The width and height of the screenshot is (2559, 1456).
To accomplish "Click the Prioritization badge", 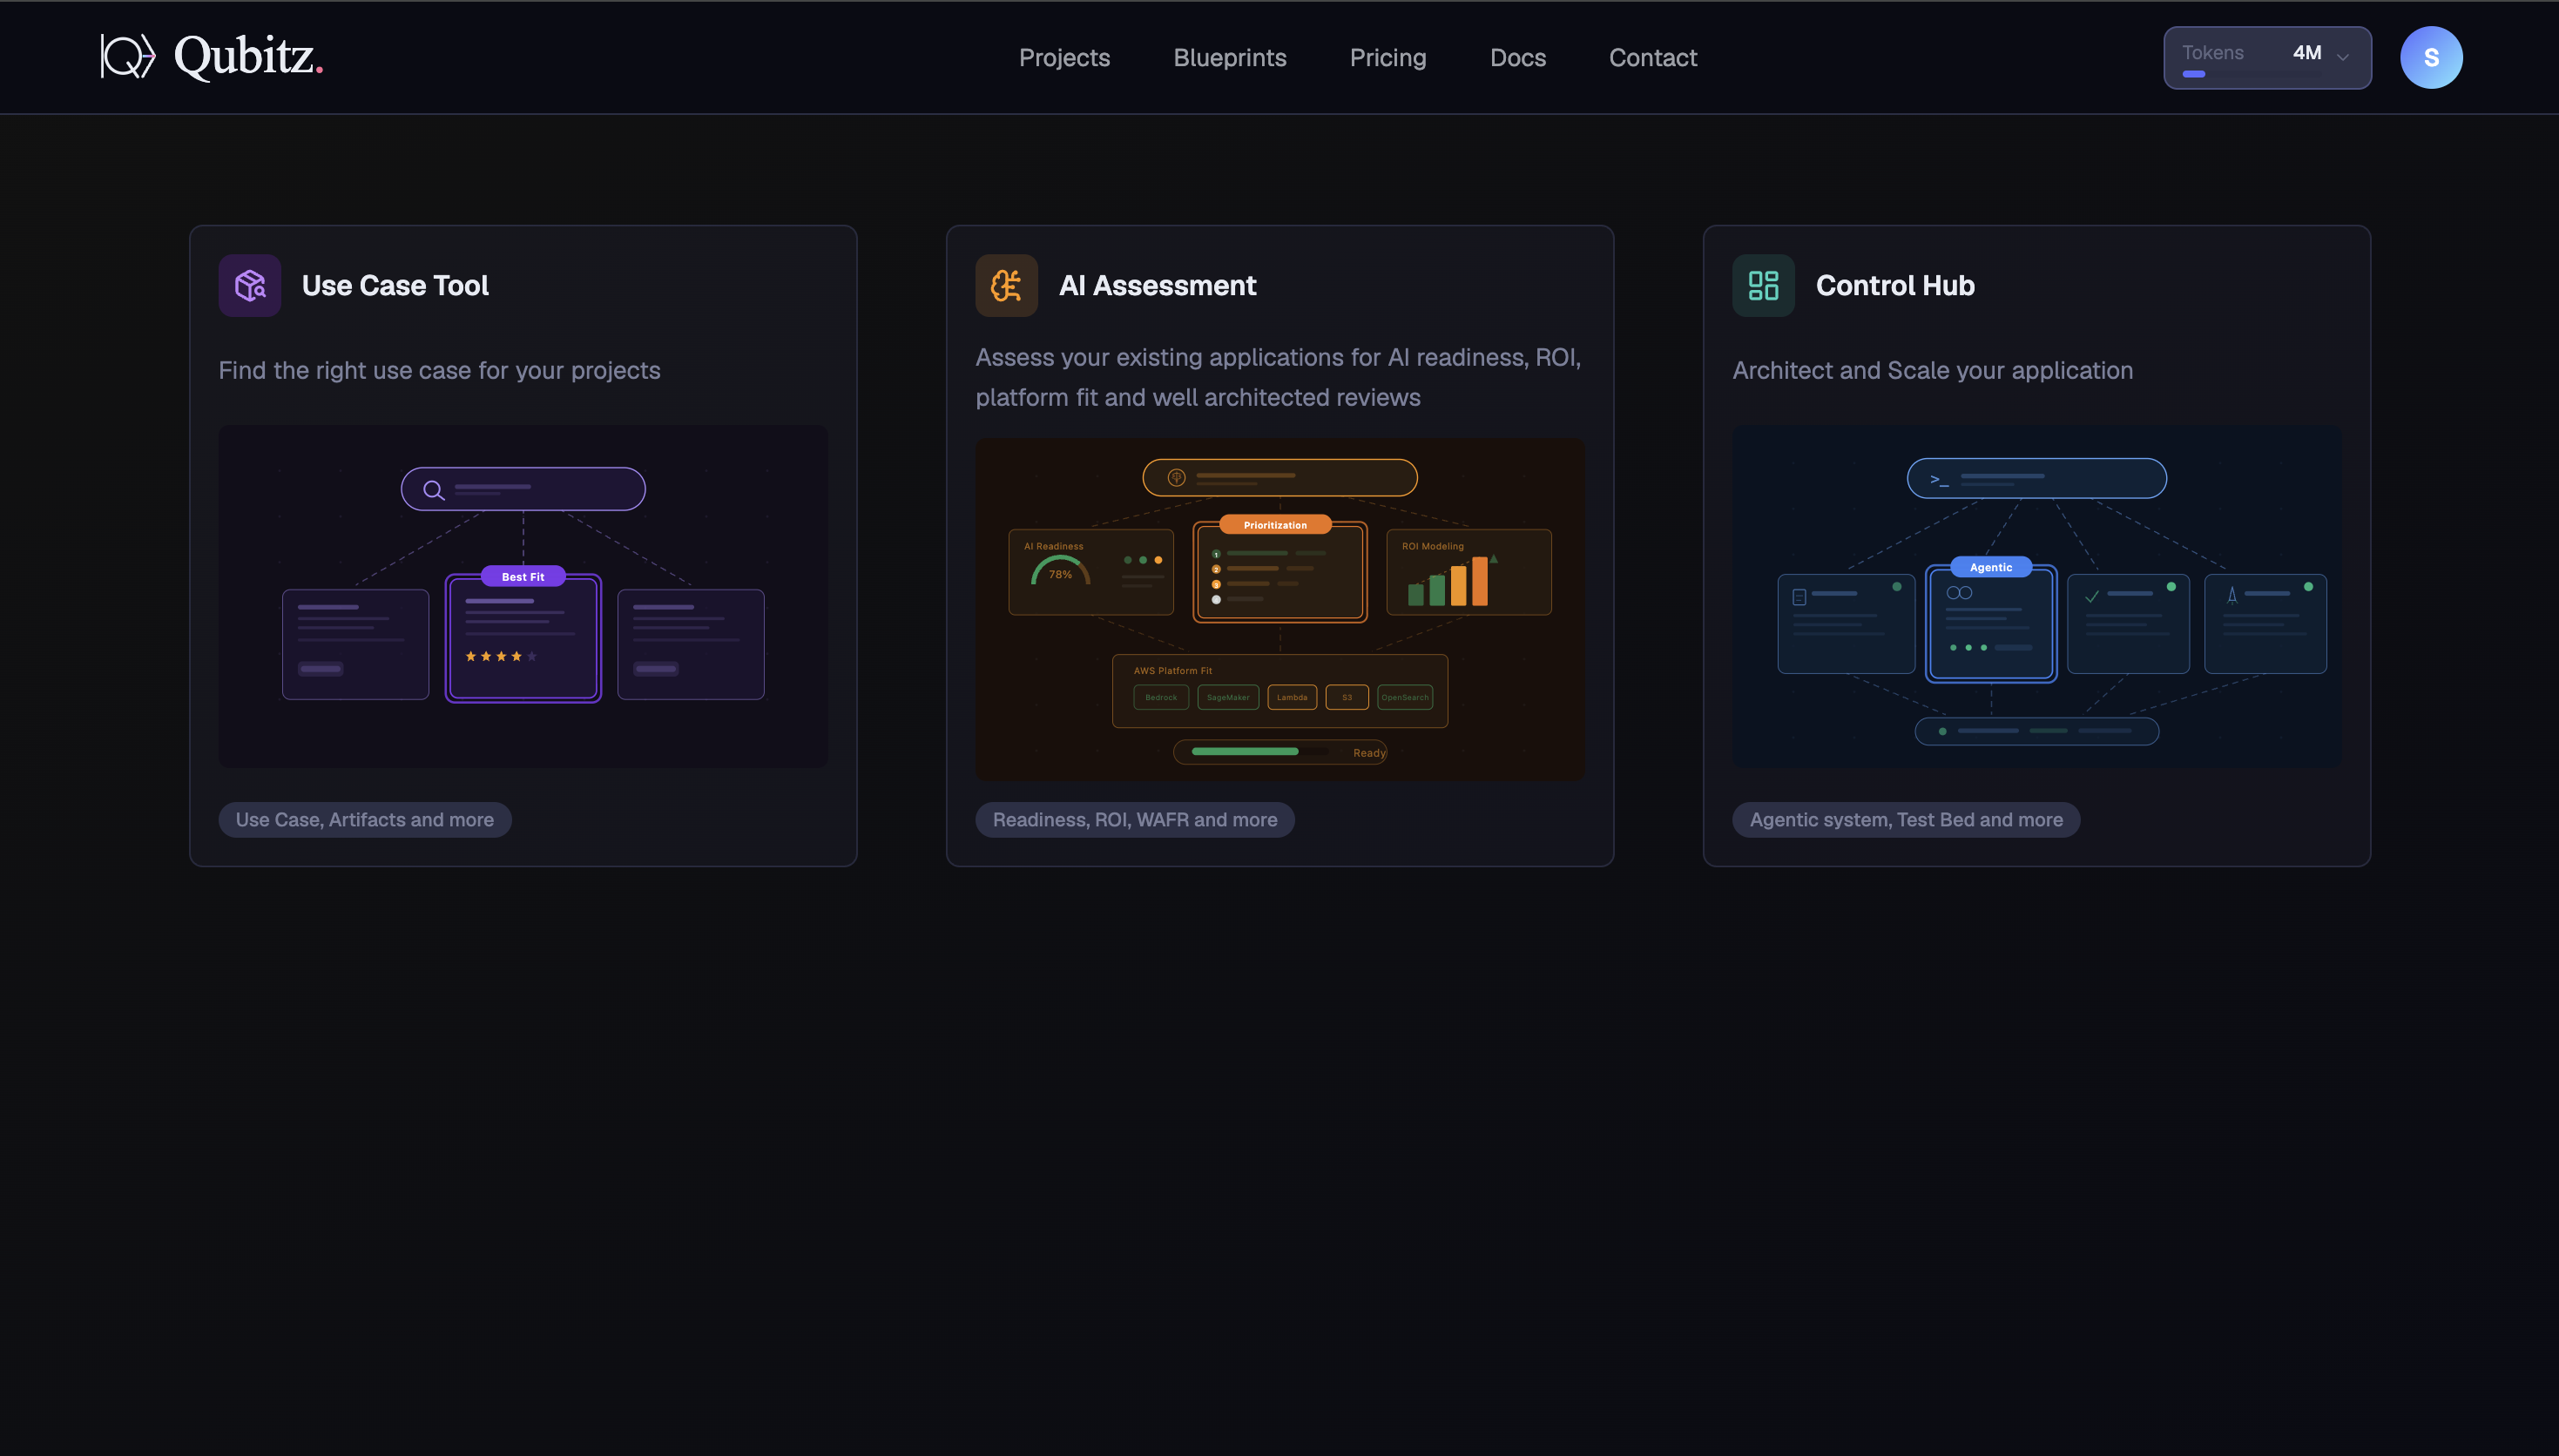I will pos(1274,525).
